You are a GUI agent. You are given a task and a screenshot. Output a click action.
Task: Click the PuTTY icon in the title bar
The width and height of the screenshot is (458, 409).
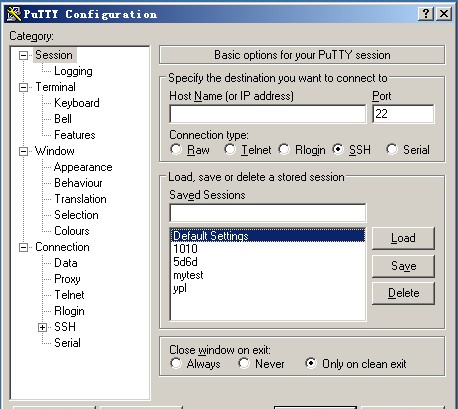[14, 14]
